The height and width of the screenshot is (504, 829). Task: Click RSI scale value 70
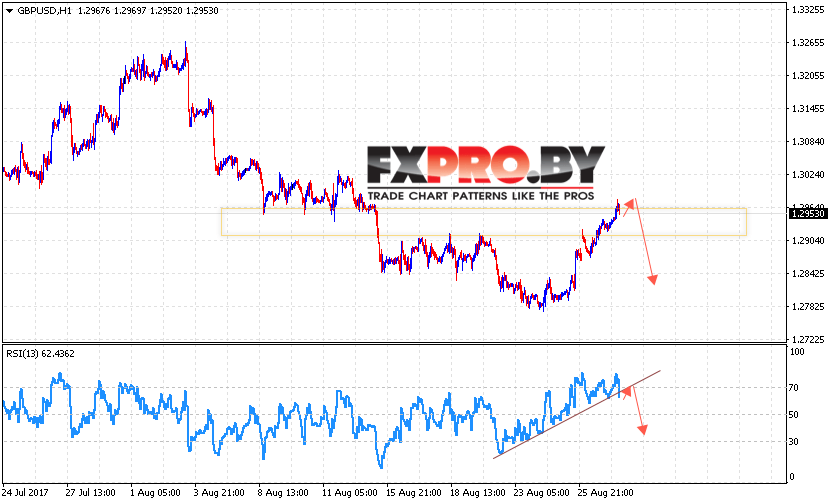tap(794, 388)
